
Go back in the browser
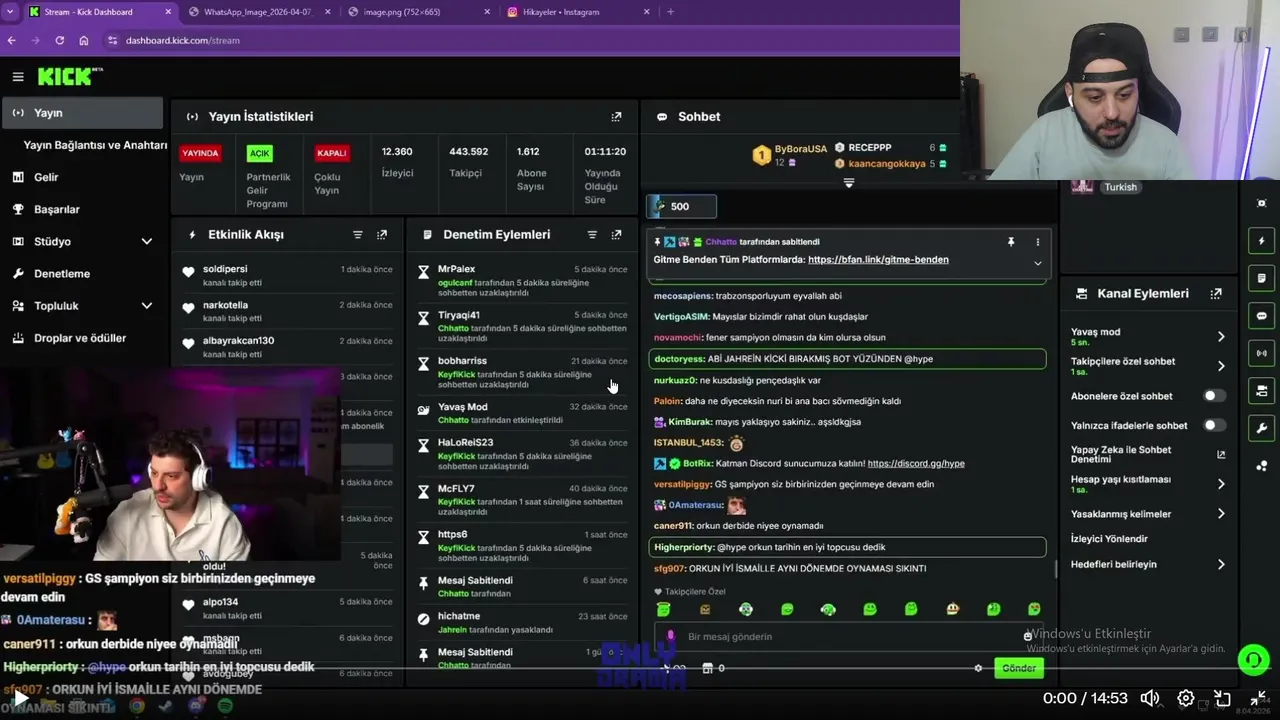[12, 41]
